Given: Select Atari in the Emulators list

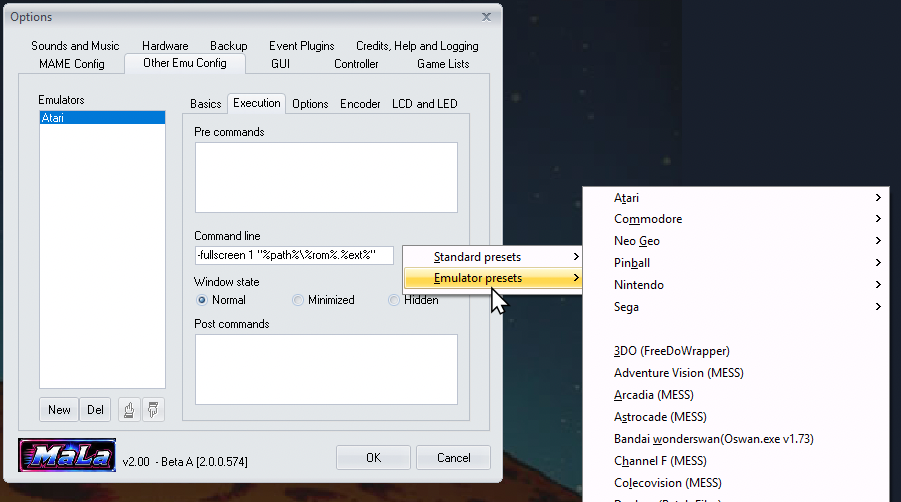Looking at the screenshot, I should 102,118.
